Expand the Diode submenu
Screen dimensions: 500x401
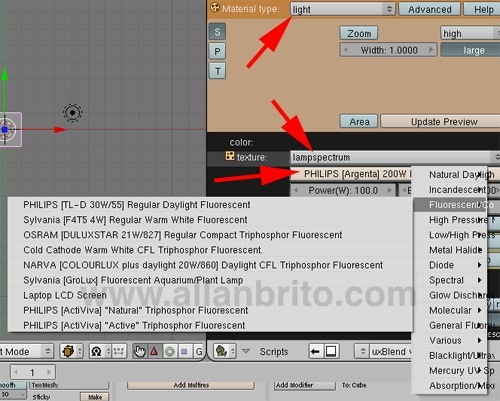point(450,265)
